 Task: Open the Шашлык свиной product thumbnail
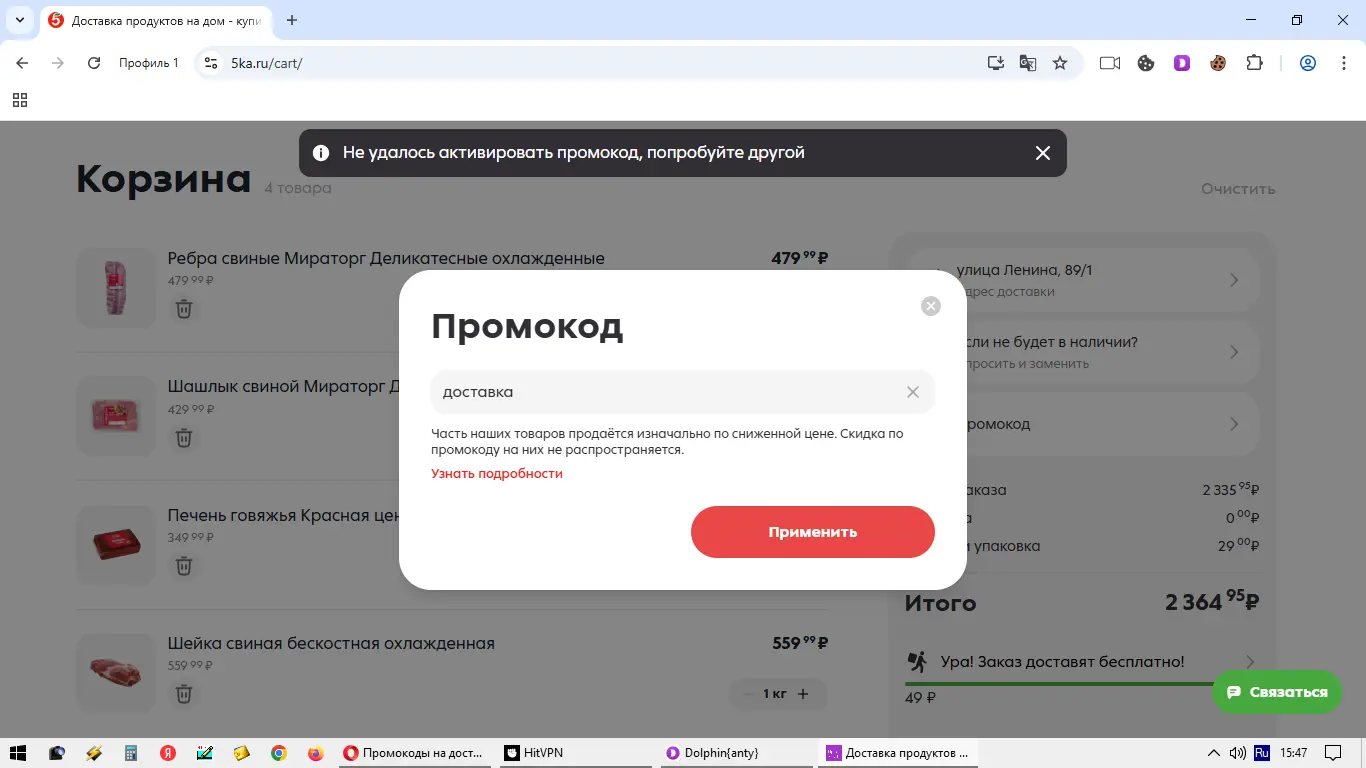coord(116,416)
